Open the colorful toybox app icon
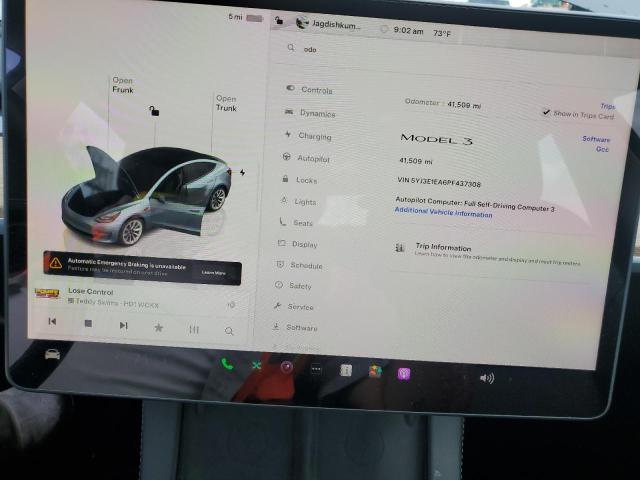The image size is (640, 480). pos(375,372)
